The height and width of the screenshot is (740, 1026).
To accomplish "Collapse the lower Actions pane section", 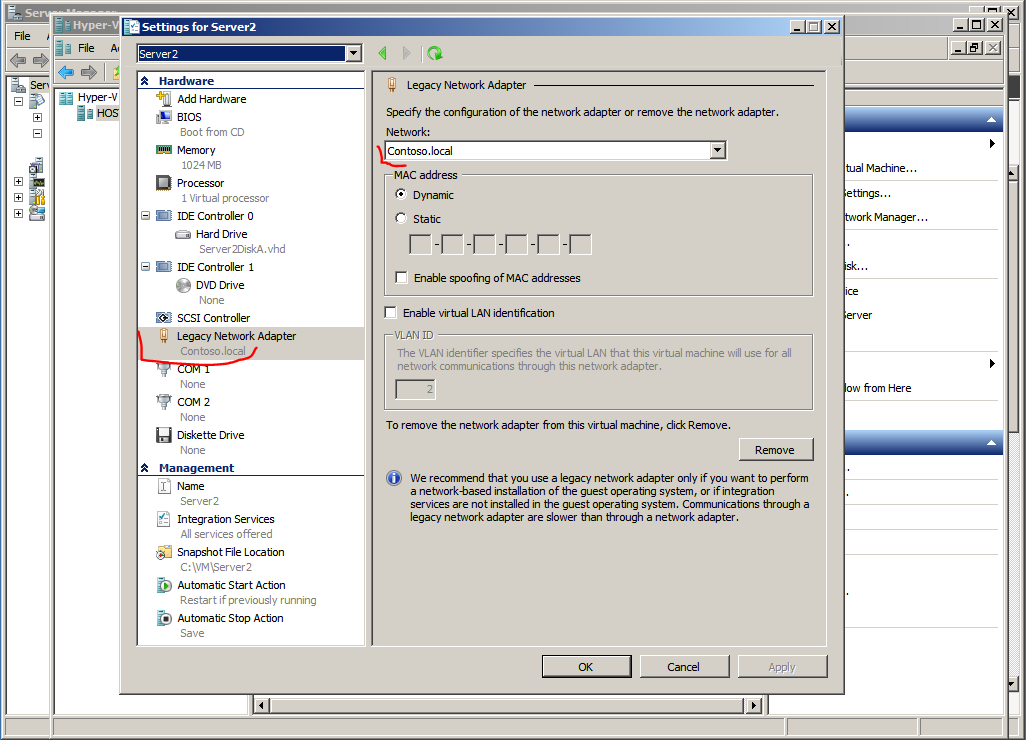I will click(991, 443).
